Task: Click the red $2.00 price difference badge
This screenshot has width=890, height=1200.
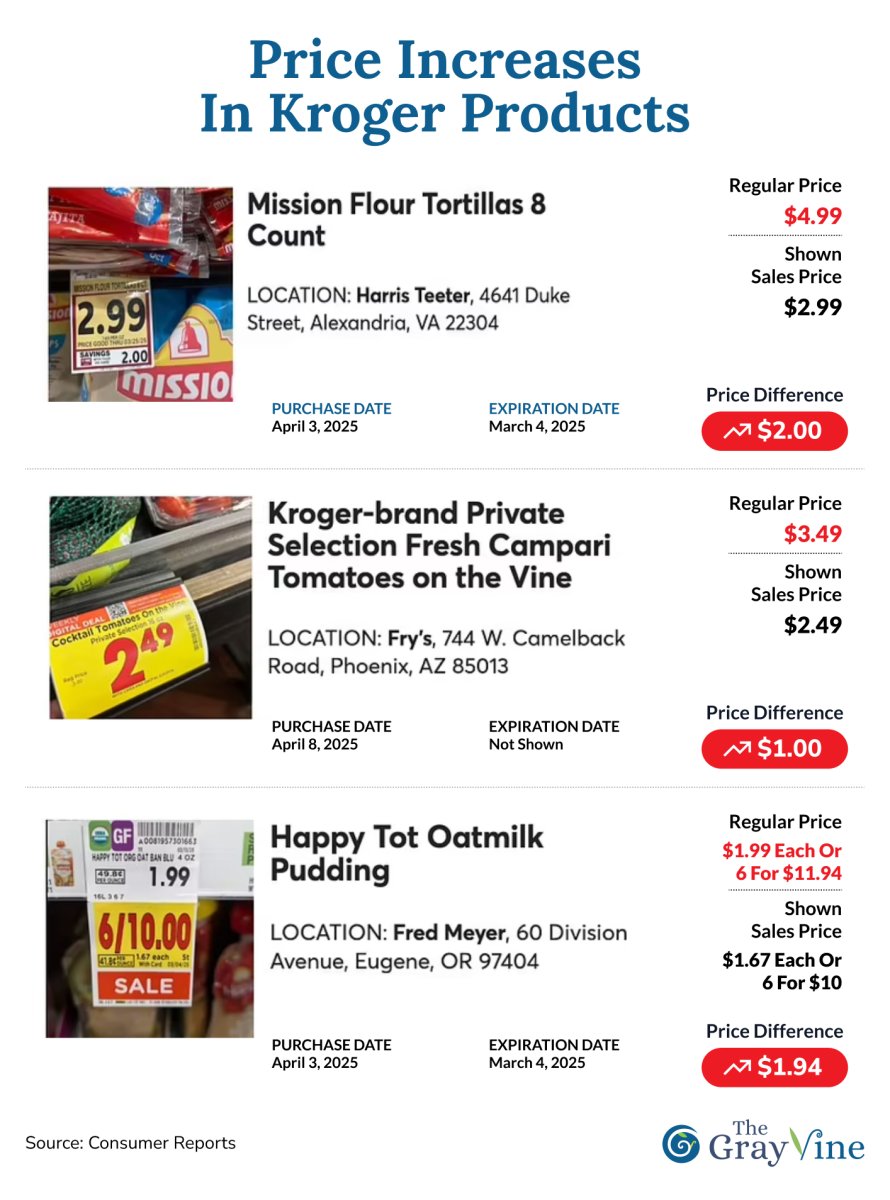Action: pyautogui.click(x=774, y=431)
